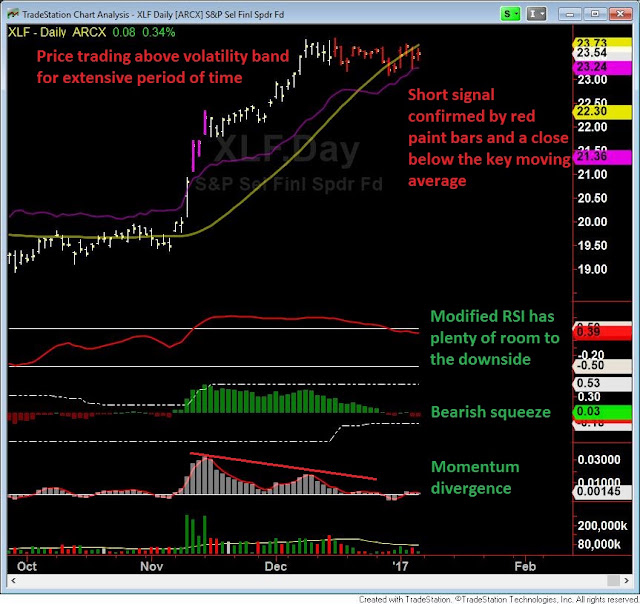Select the 'Momentum divergence' annotation
Viewport: 640px width, 604px height.
tap(475, 477)
